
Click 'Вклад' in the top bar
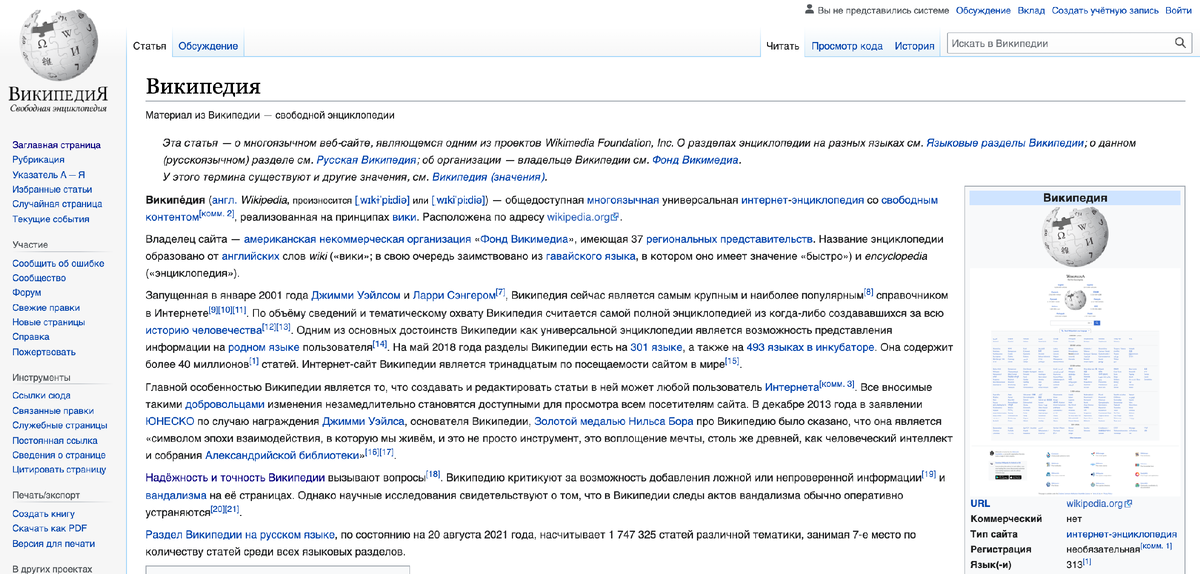coord(1031,10)
